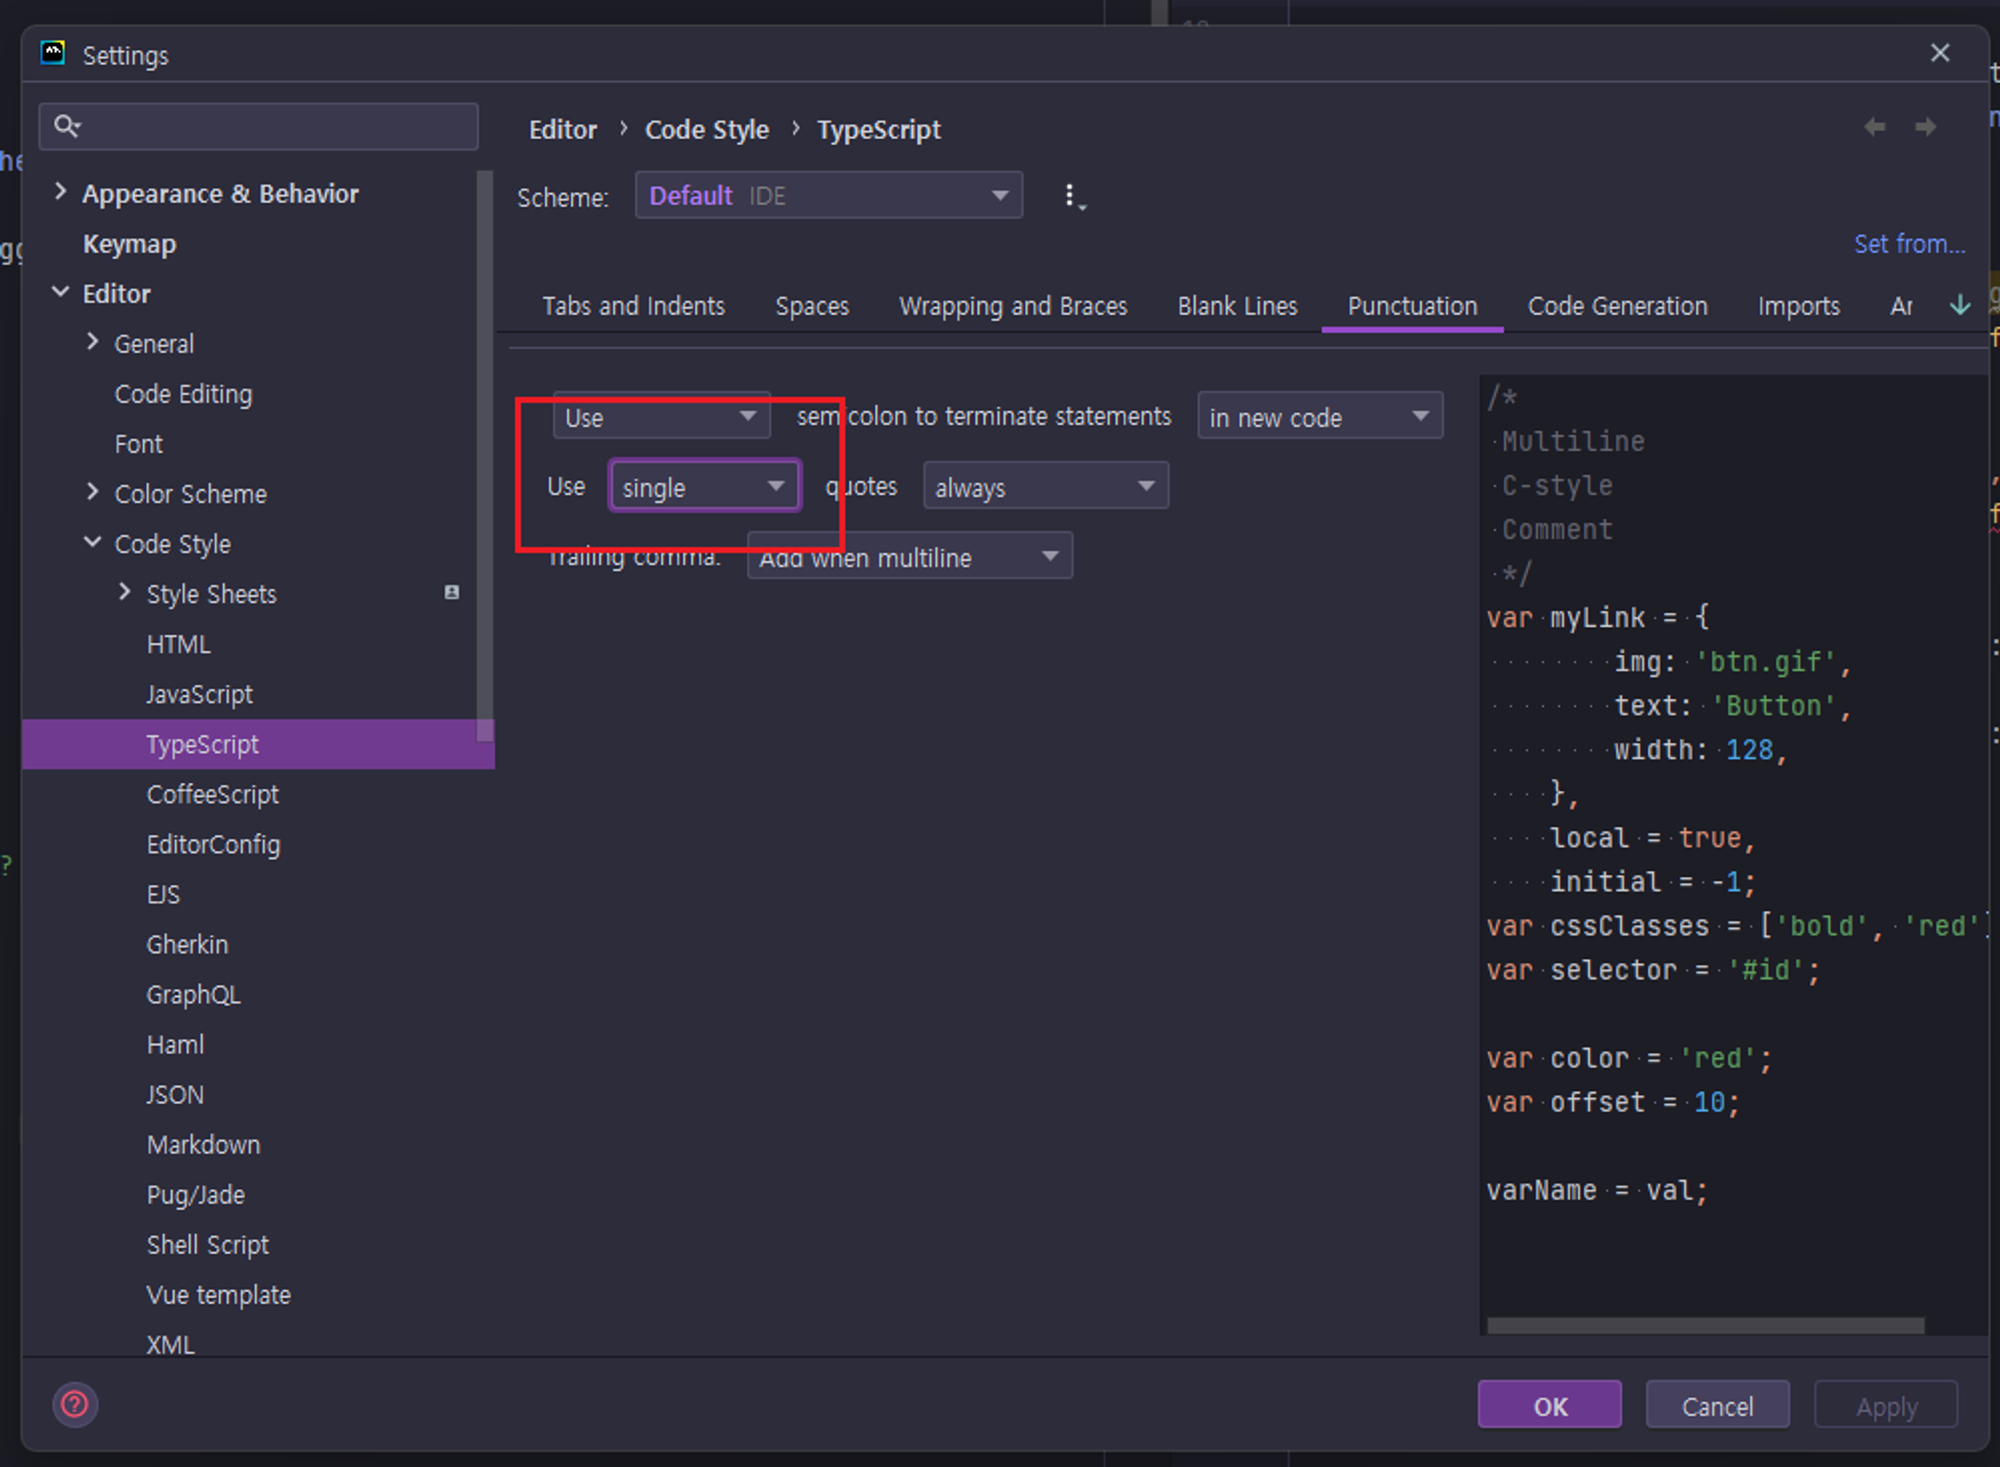
Task: Open scheme actions three-dot menu
Action: click(x=1071, y=196)
